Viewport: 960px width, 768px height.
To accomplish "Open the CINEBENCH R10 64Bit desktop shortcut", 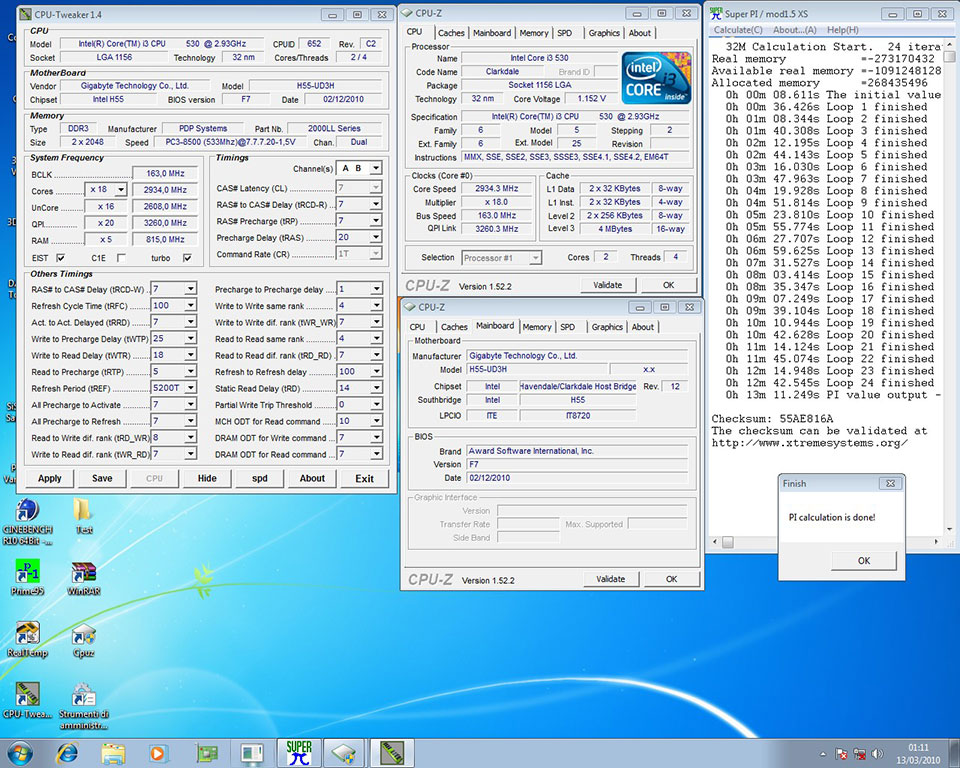I will (27, 521).
